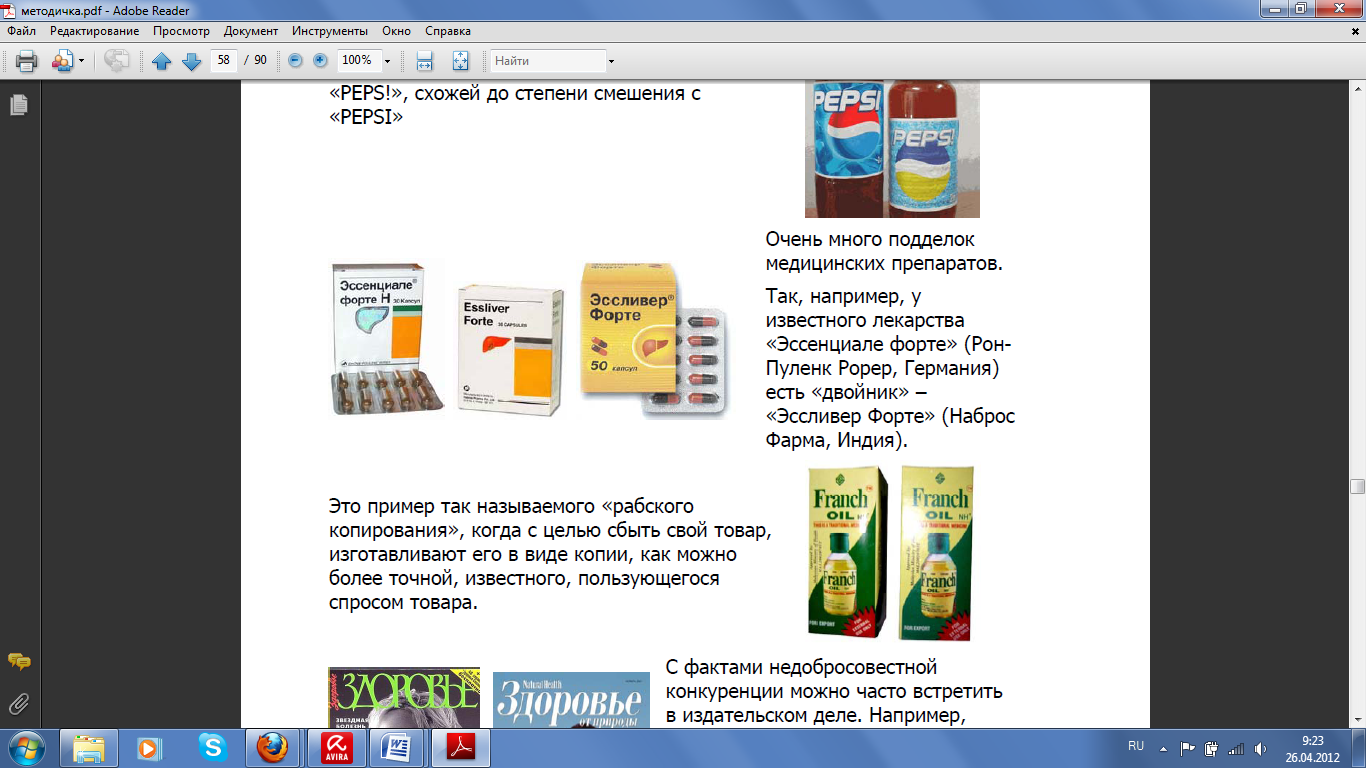Expand the collaborate icon dropdown arrow
The image size is (1366, 768).
pyautogui.click(x=82, y=61)
